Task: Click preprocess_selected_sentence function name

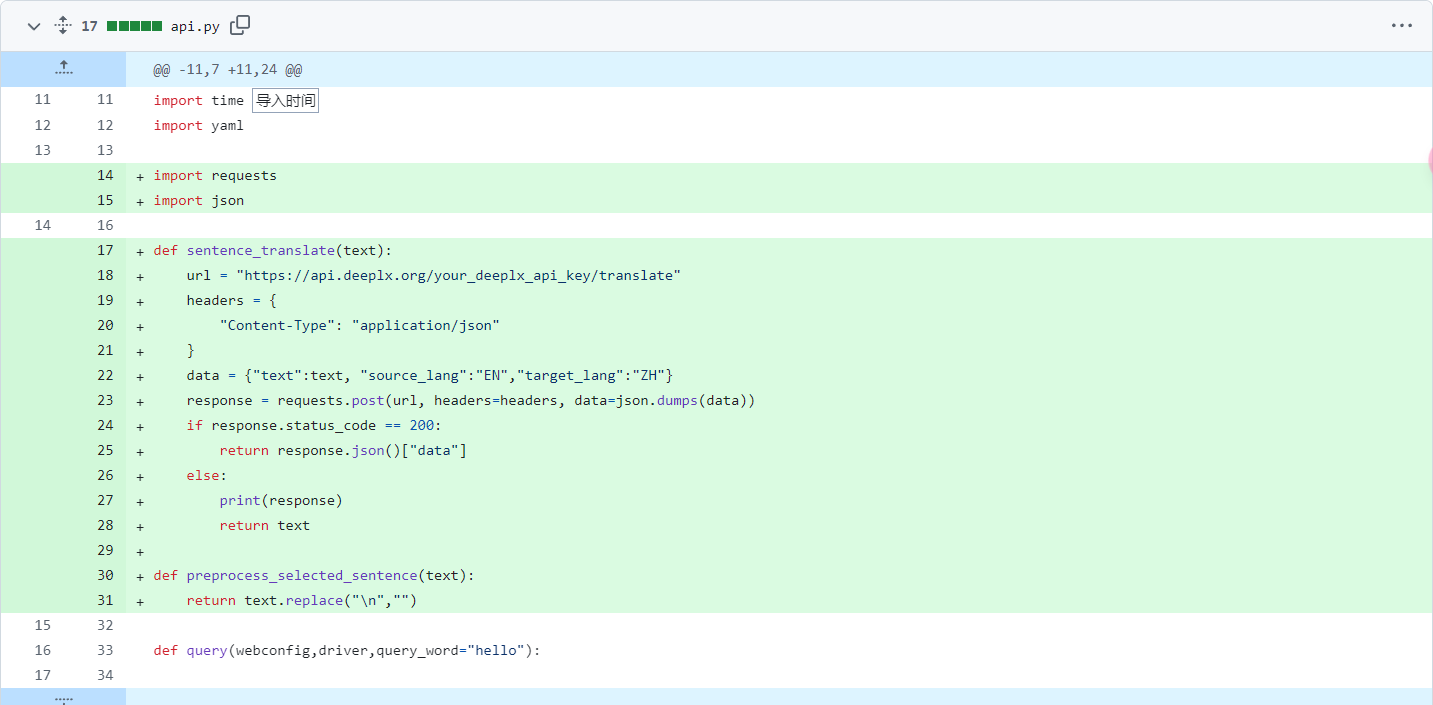Action: pyautogui.click(x=300, y=576)
